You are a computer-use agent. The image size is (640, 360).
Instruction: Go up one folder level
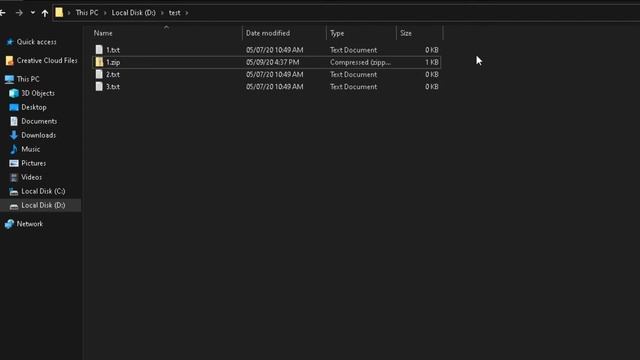44,13
